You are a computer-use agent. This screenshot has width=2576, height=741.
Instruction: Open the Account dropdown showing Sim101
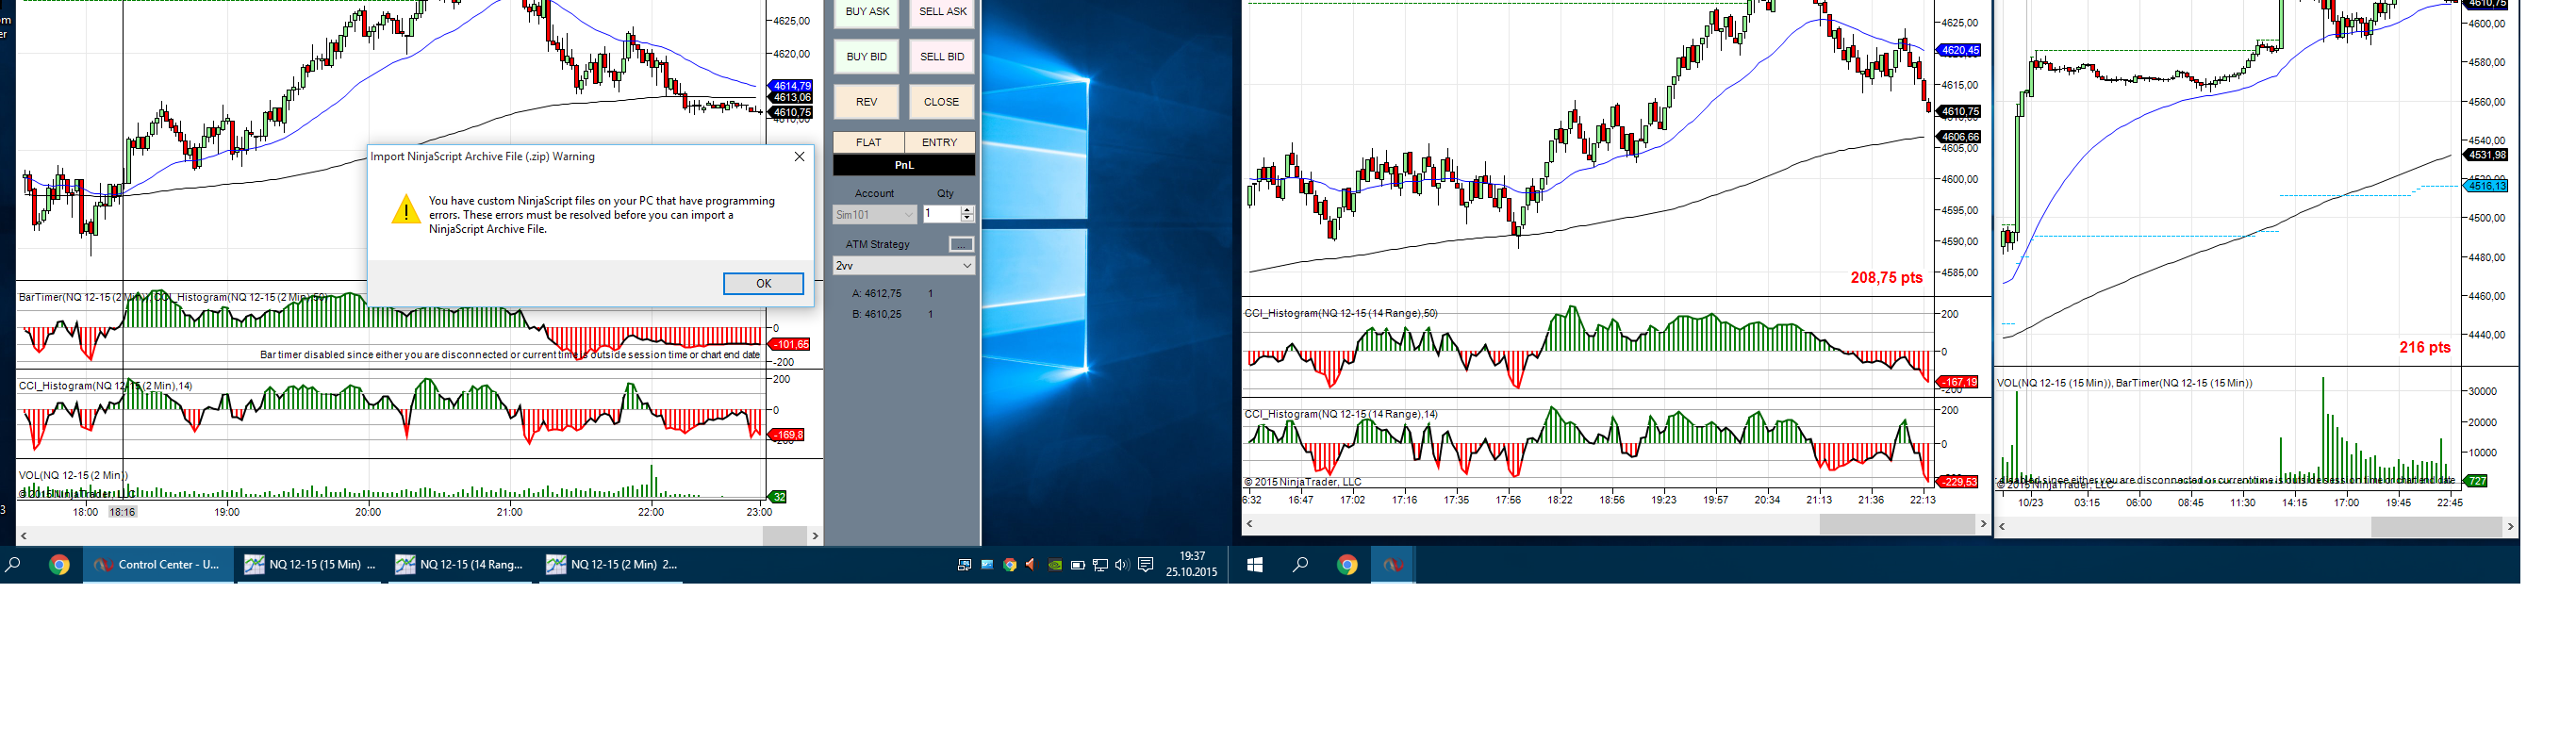pos(875,215)
